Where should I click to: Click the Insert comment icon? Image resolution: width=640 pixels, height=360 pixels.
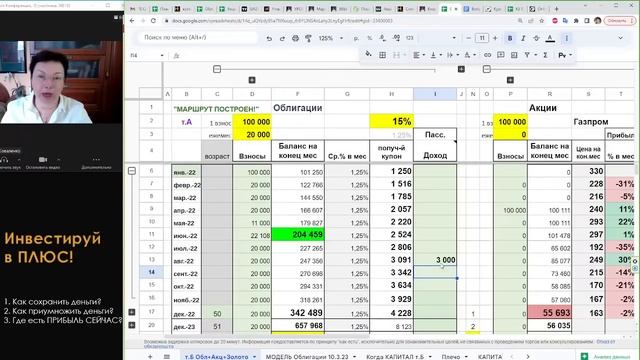pos(500,55)
